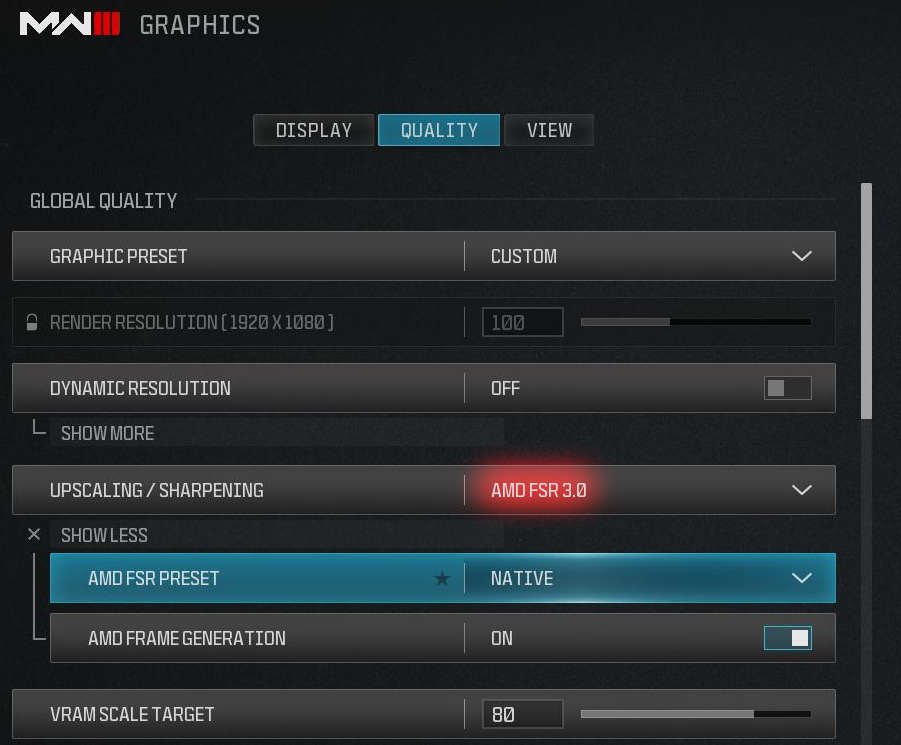The width and height of the screenshot is (901, 745).
Task: Click the Native preset value
Action: click(522, 578)
